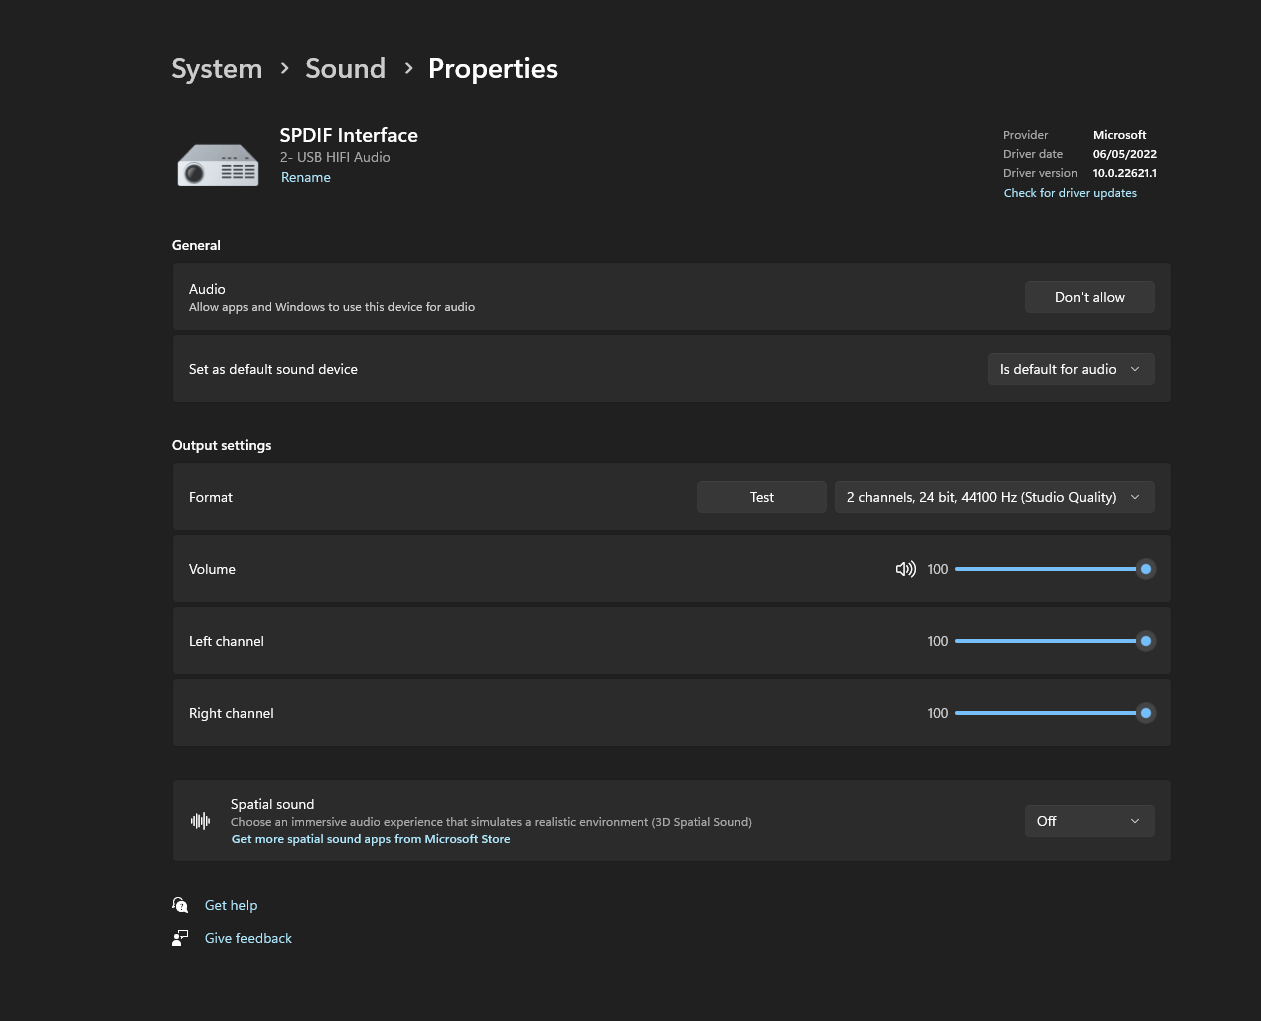Screen dimensions: 1261x1021
Task: Click the Left channel value 100
Action: point(938,641)
